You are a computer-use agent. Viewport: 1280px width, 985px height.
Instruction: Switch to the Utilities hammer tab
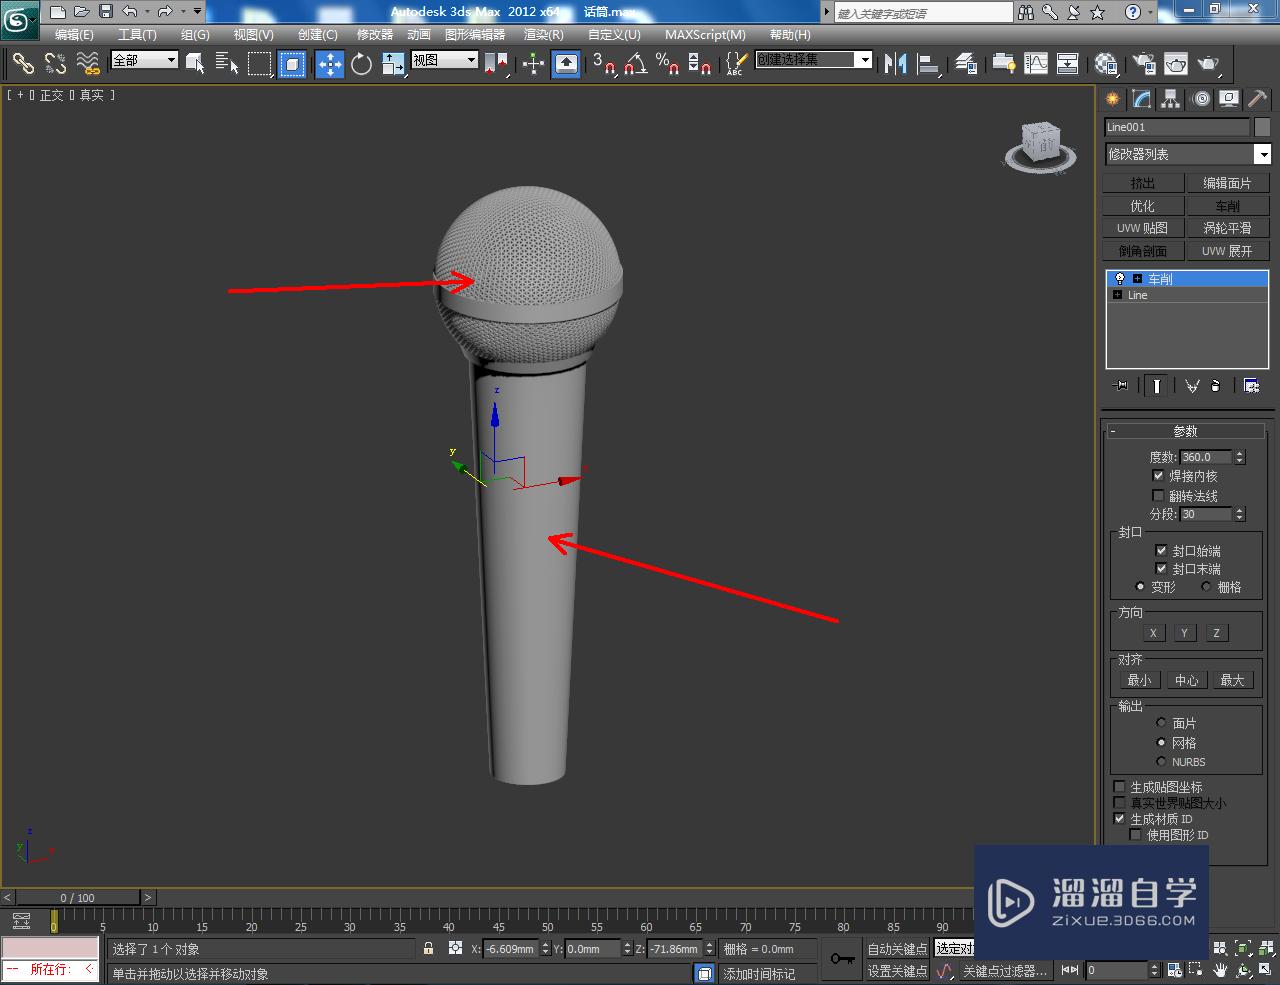(1258, 99)
